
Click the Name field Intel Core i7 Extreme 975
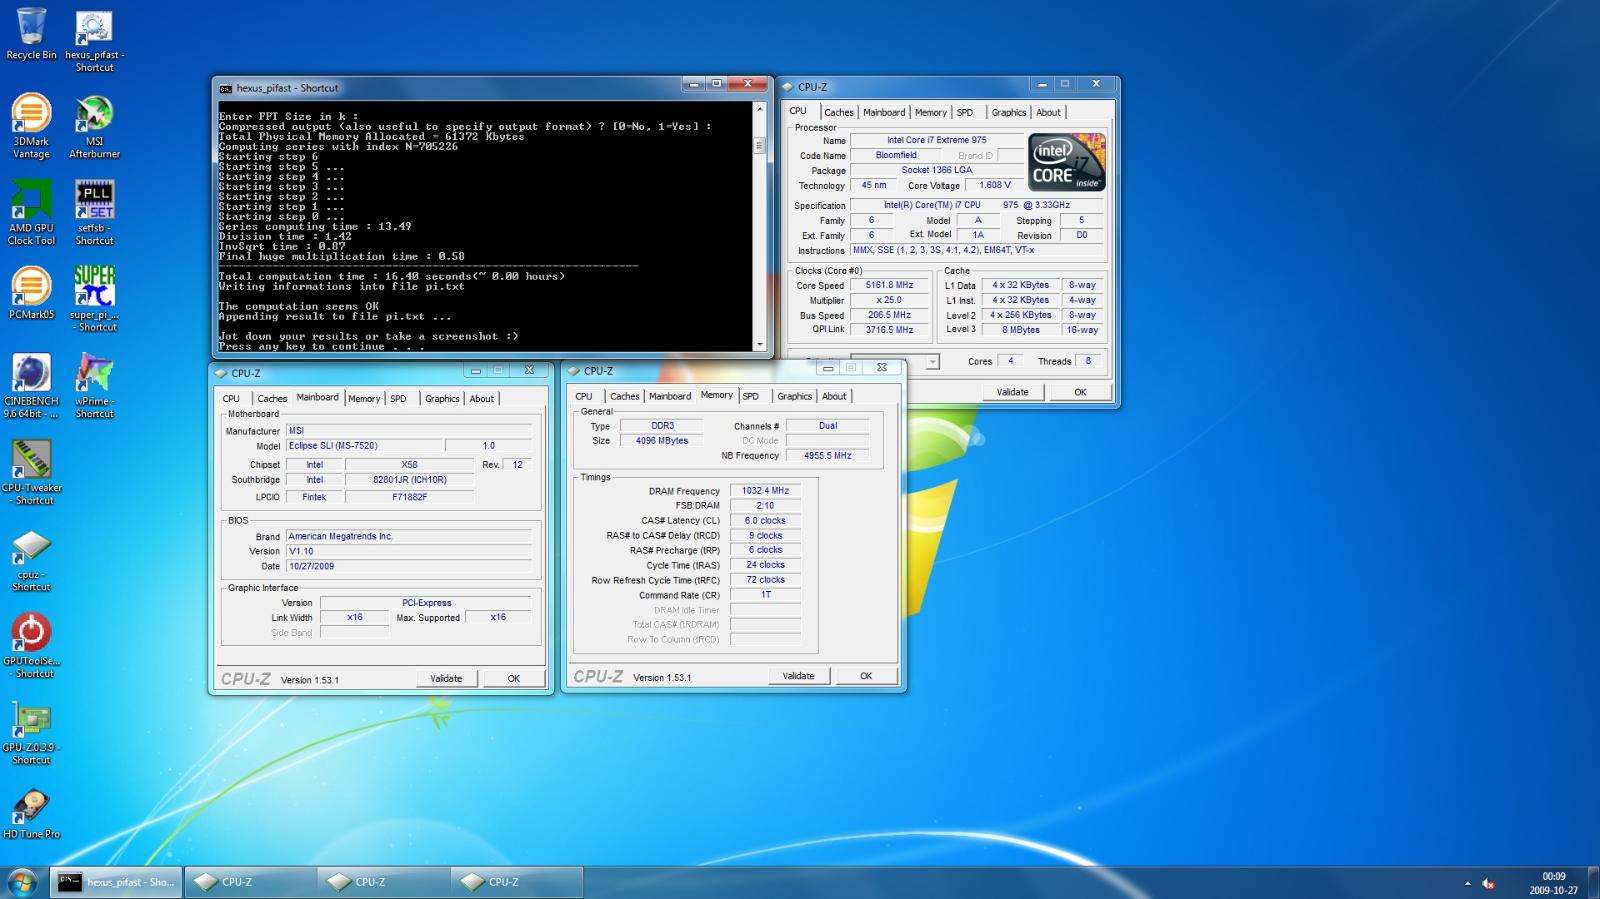[937, 140]
